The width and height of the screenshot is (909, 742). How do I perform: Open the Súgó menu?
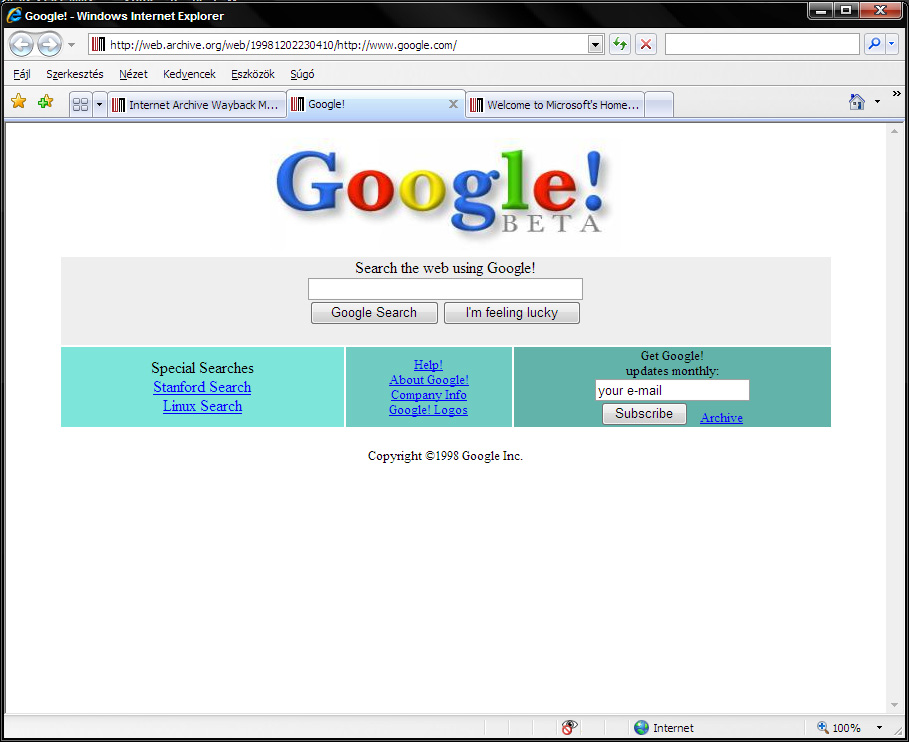(x=302, y=74)
